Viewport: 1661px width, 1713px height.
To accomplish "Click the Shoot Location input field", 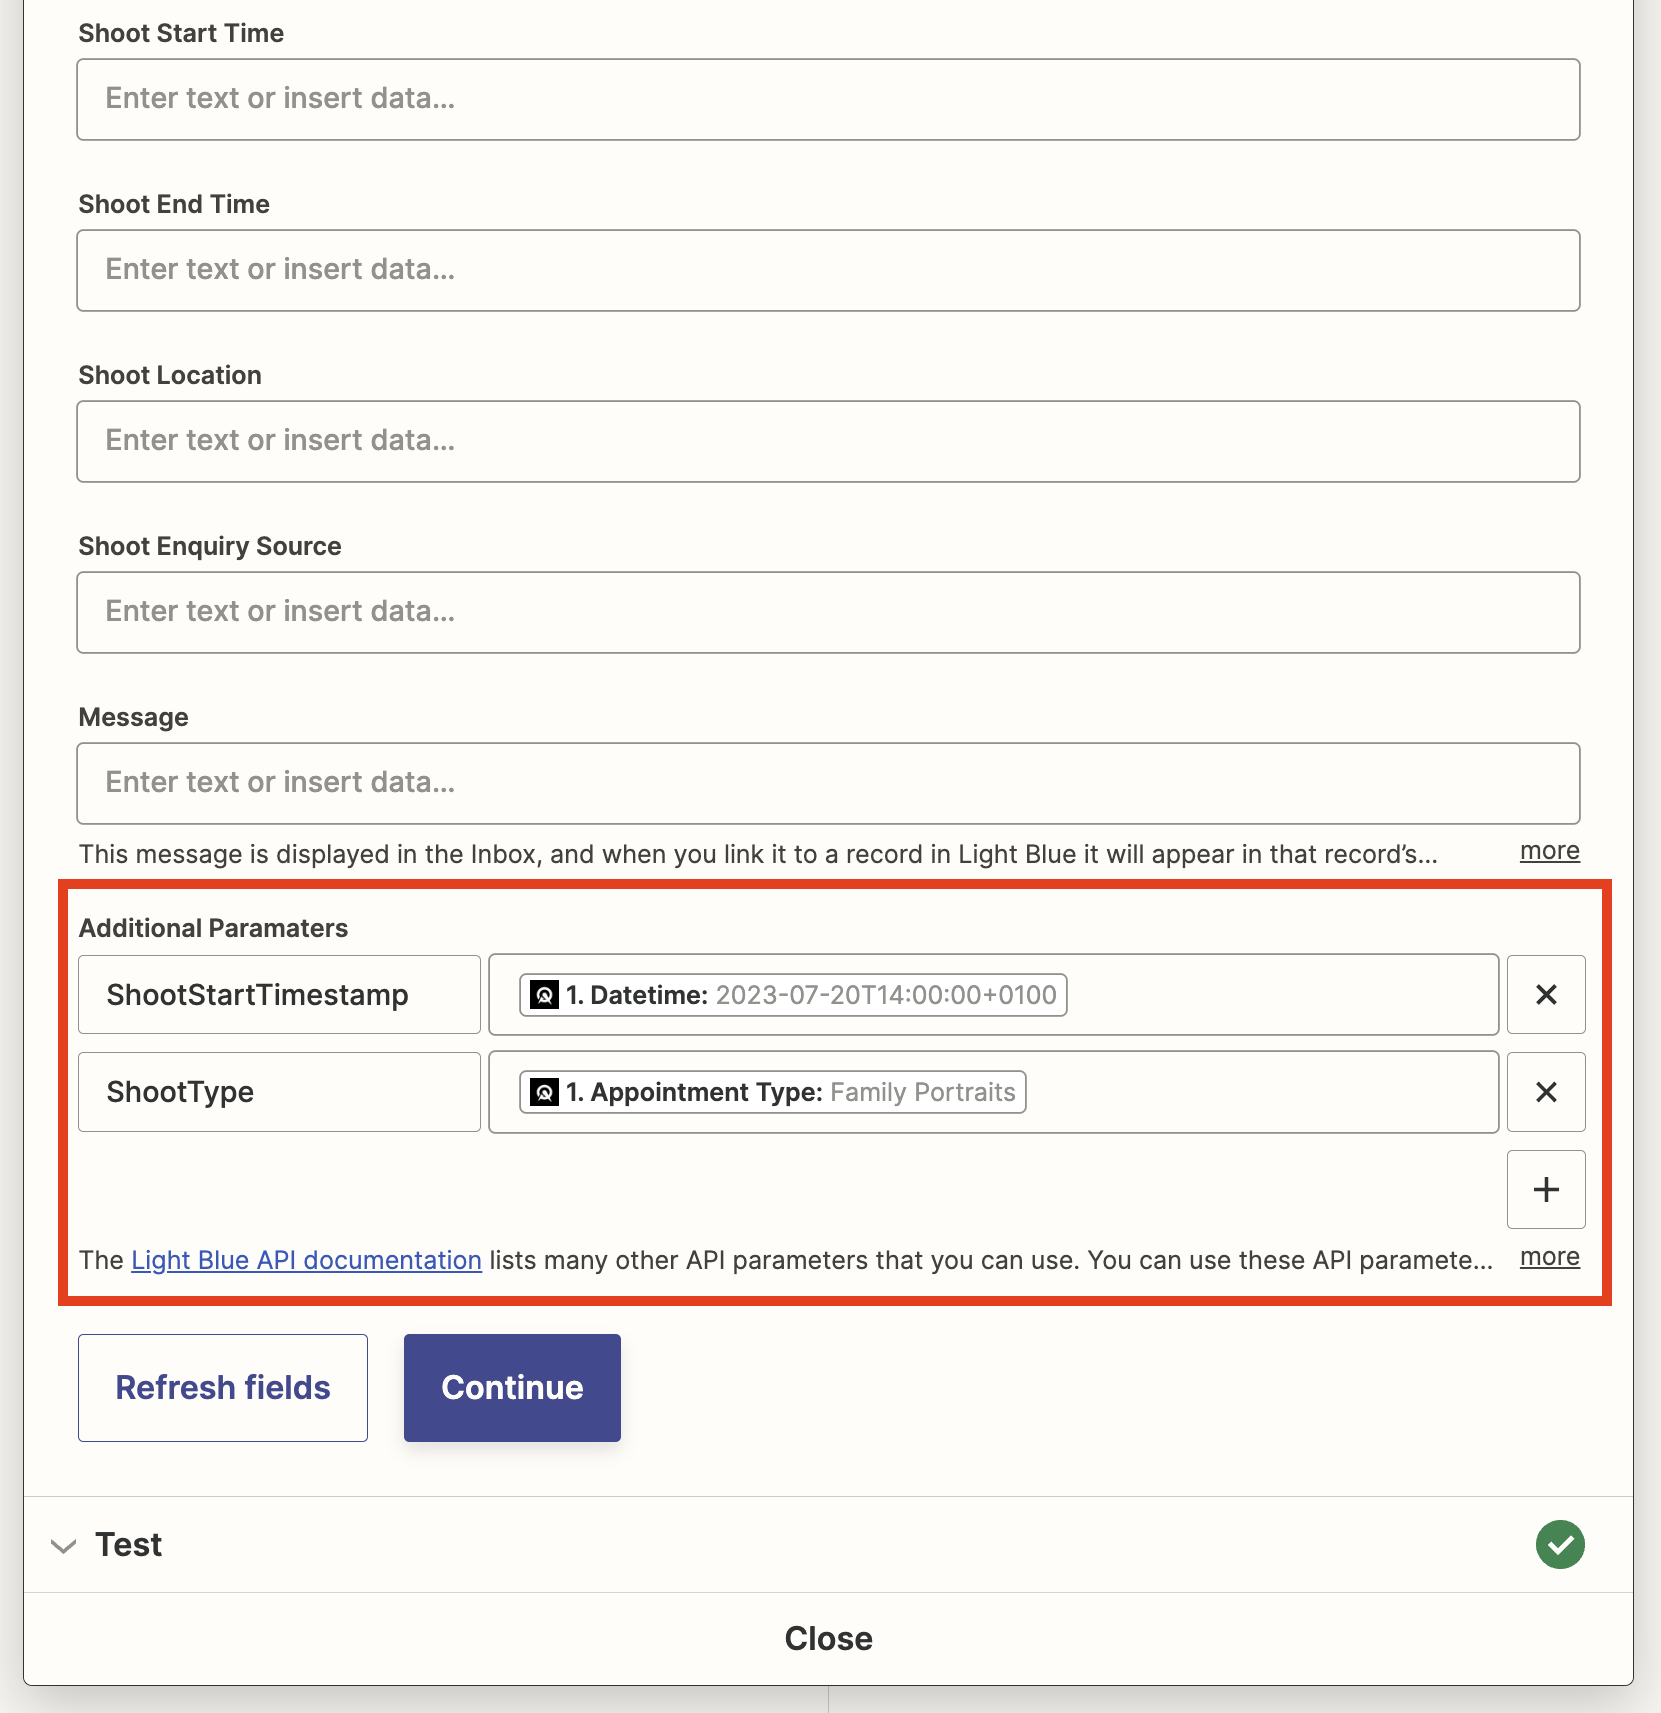I will click(827, 441).
